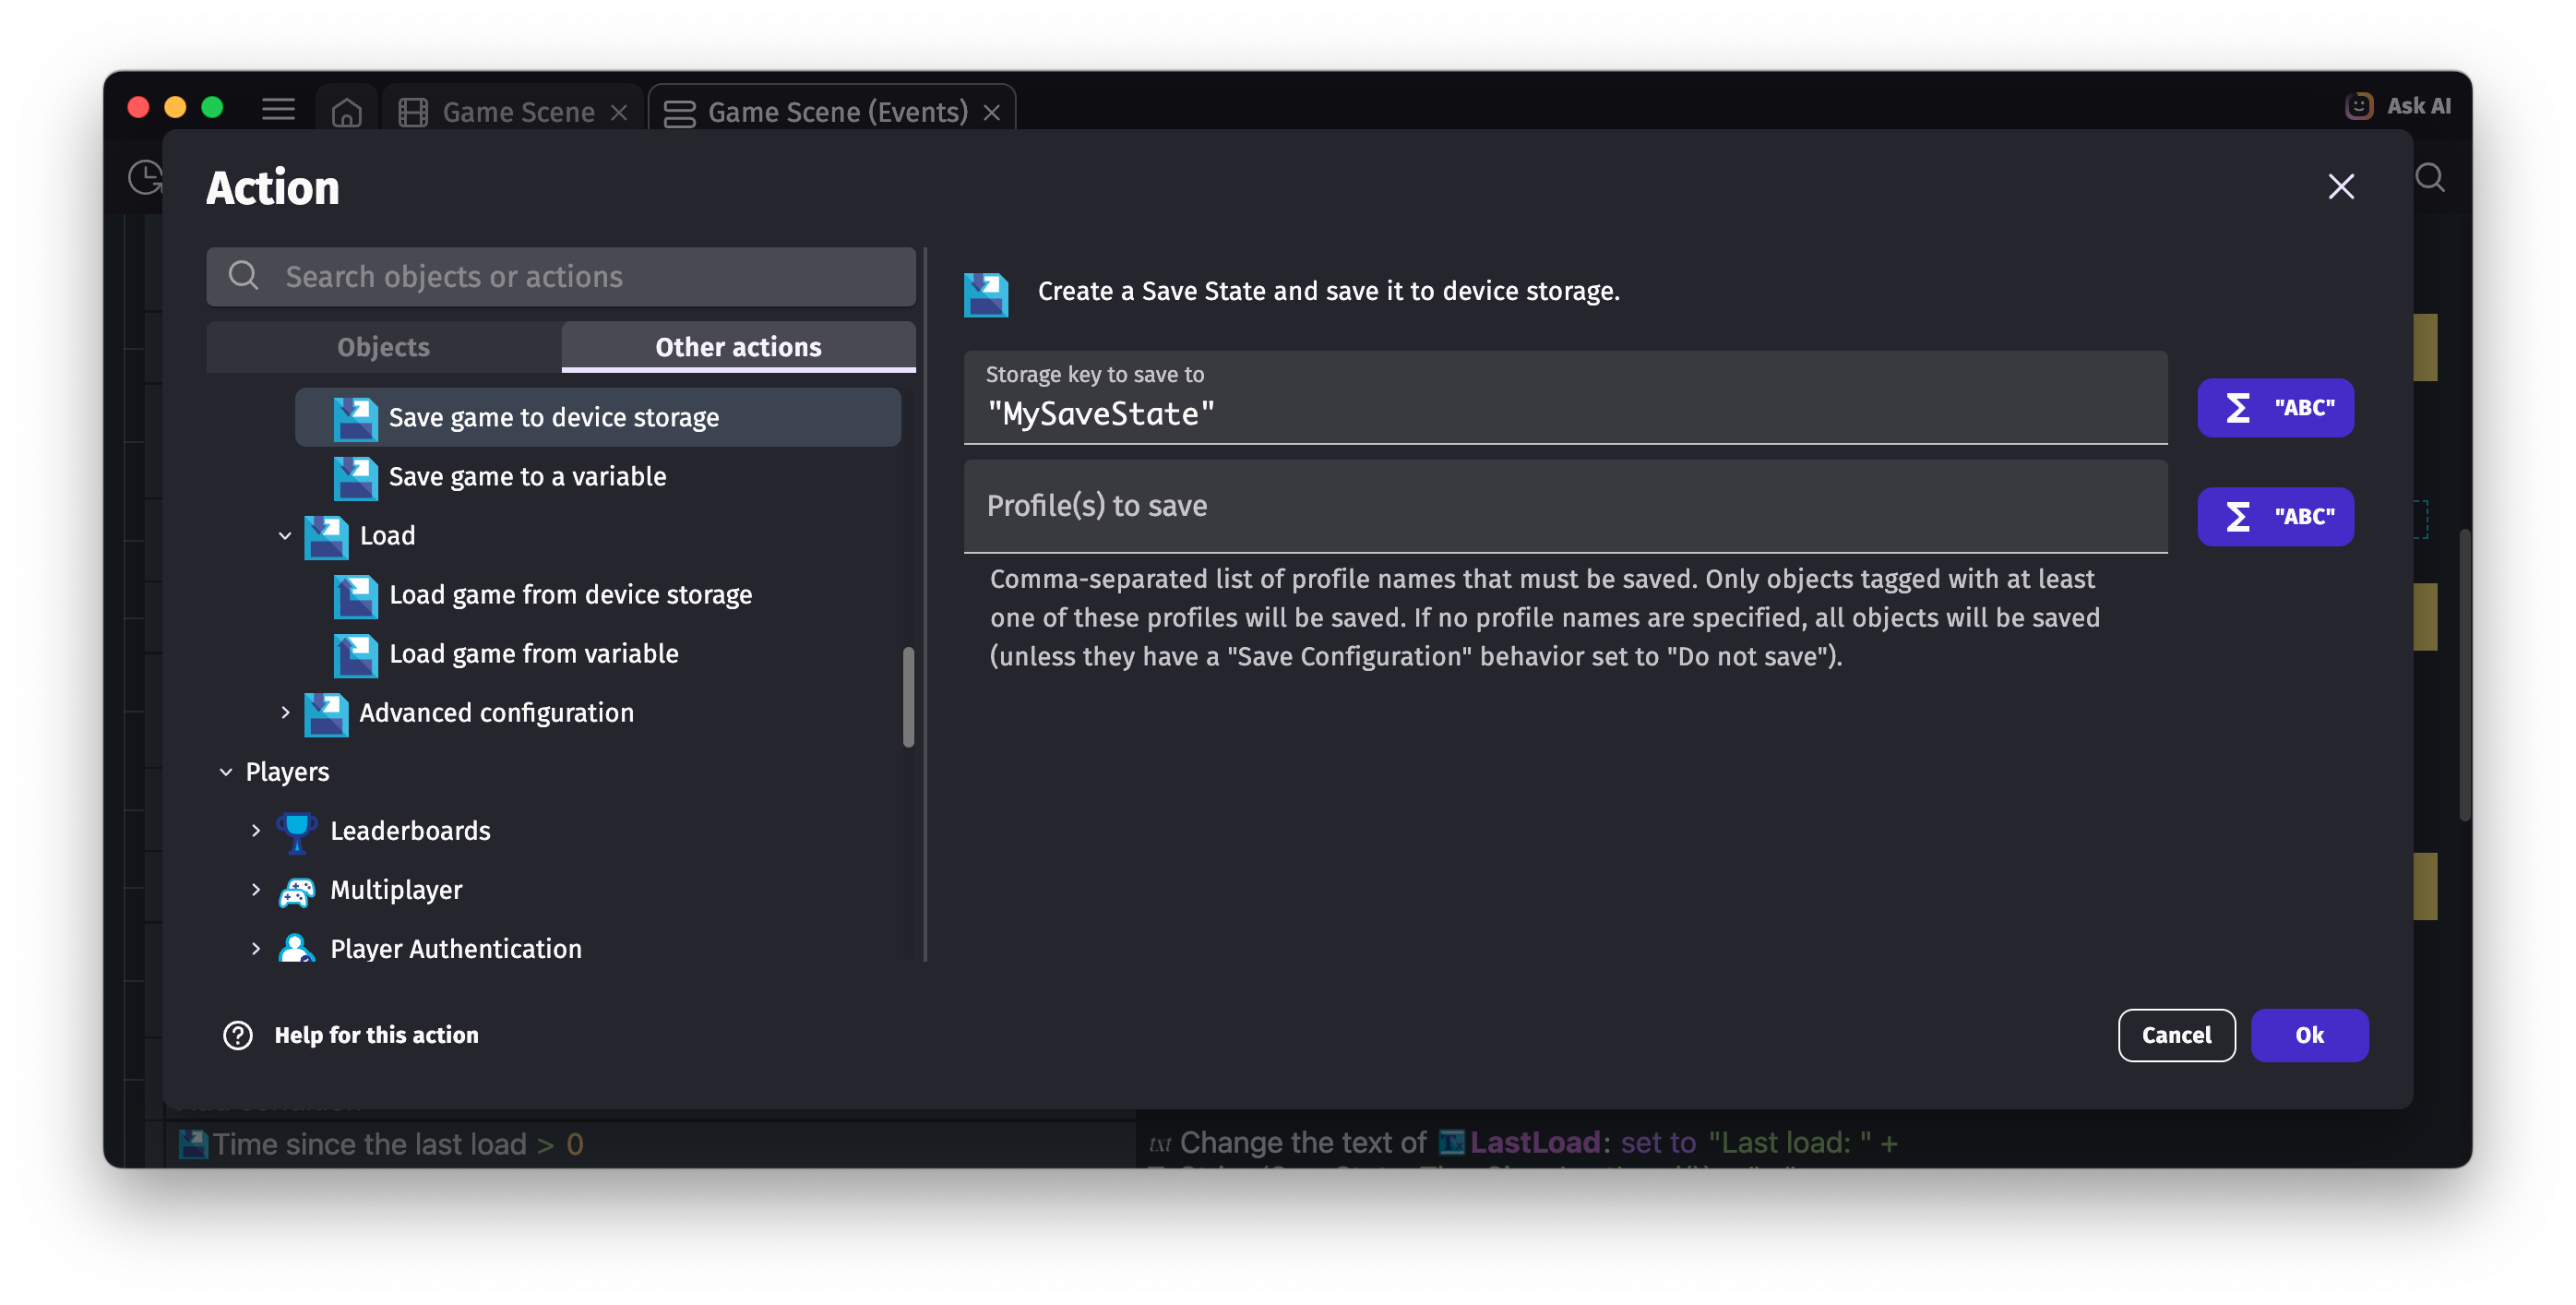Image resolution: width=2576 pixels, height=1305 pixels.
Task: Switch to the Objects tab
Action: point(383,347)
